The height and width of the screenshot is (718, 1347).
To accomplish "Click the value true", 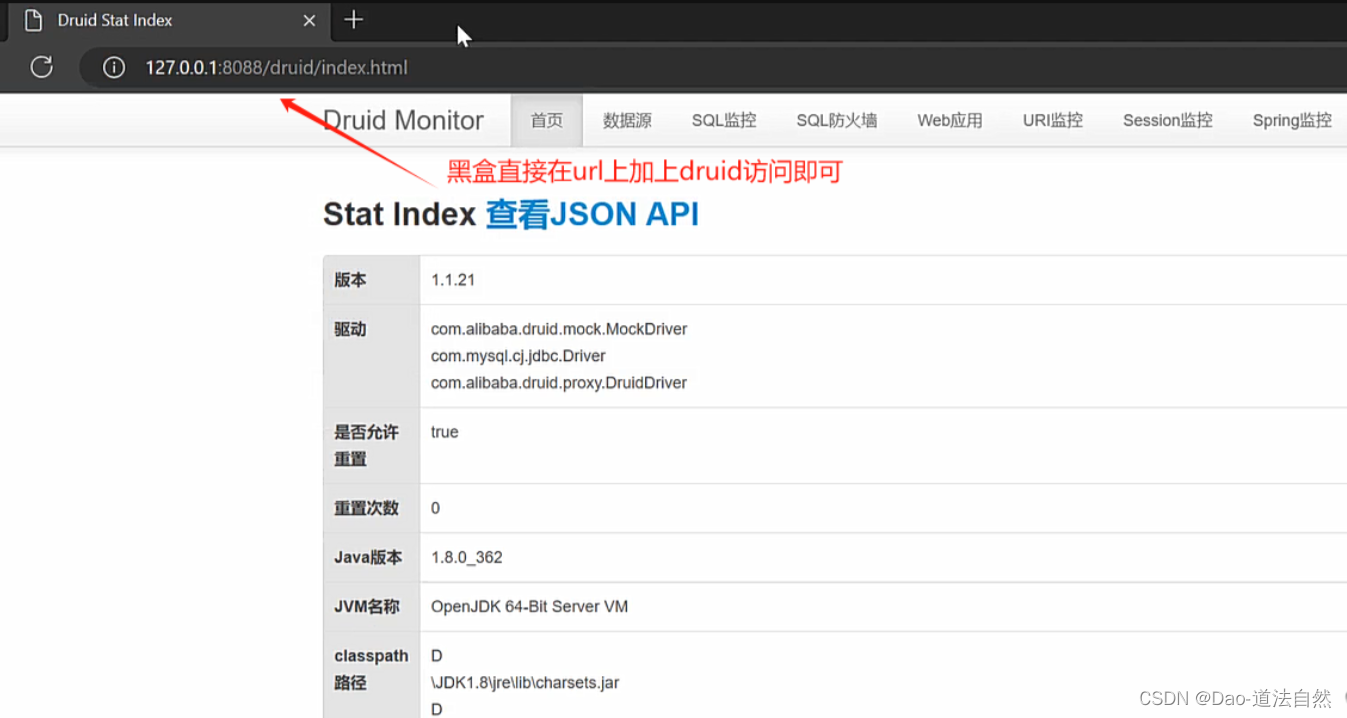I will tap(445, 432).
